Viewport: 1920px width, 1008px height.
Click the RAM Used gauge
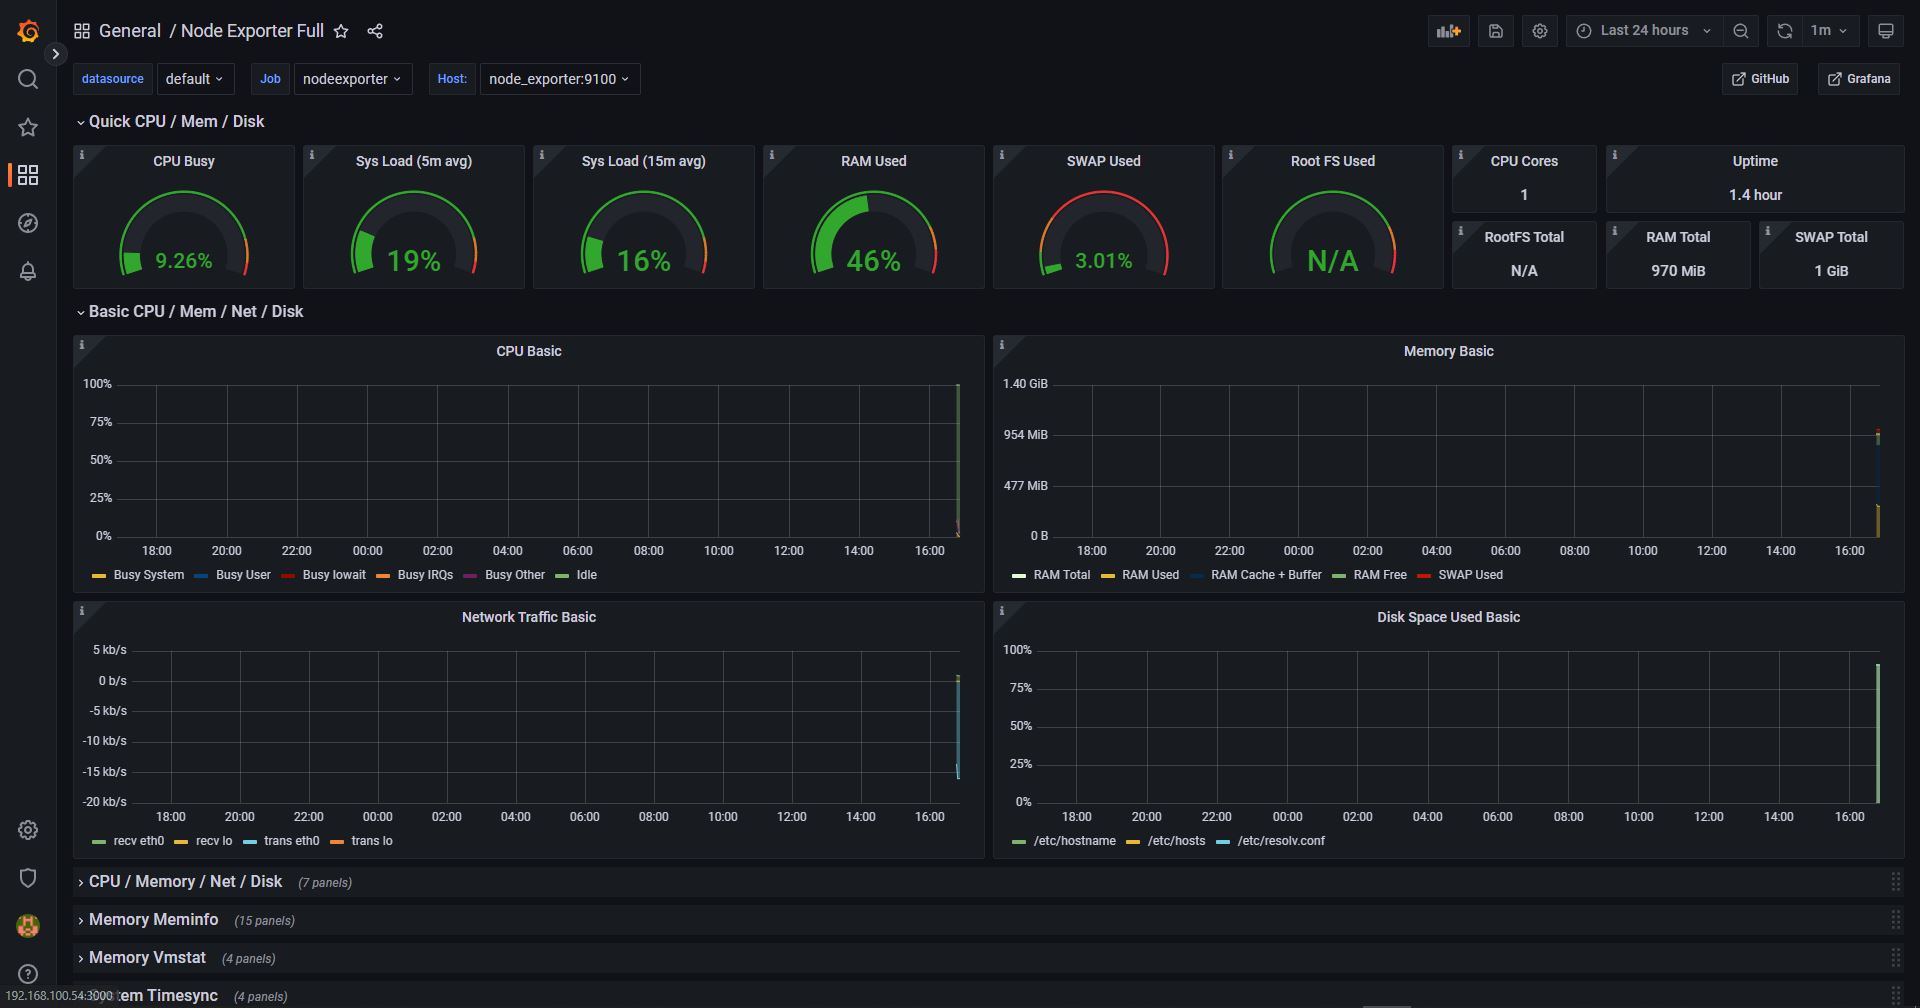click(874, 233)
